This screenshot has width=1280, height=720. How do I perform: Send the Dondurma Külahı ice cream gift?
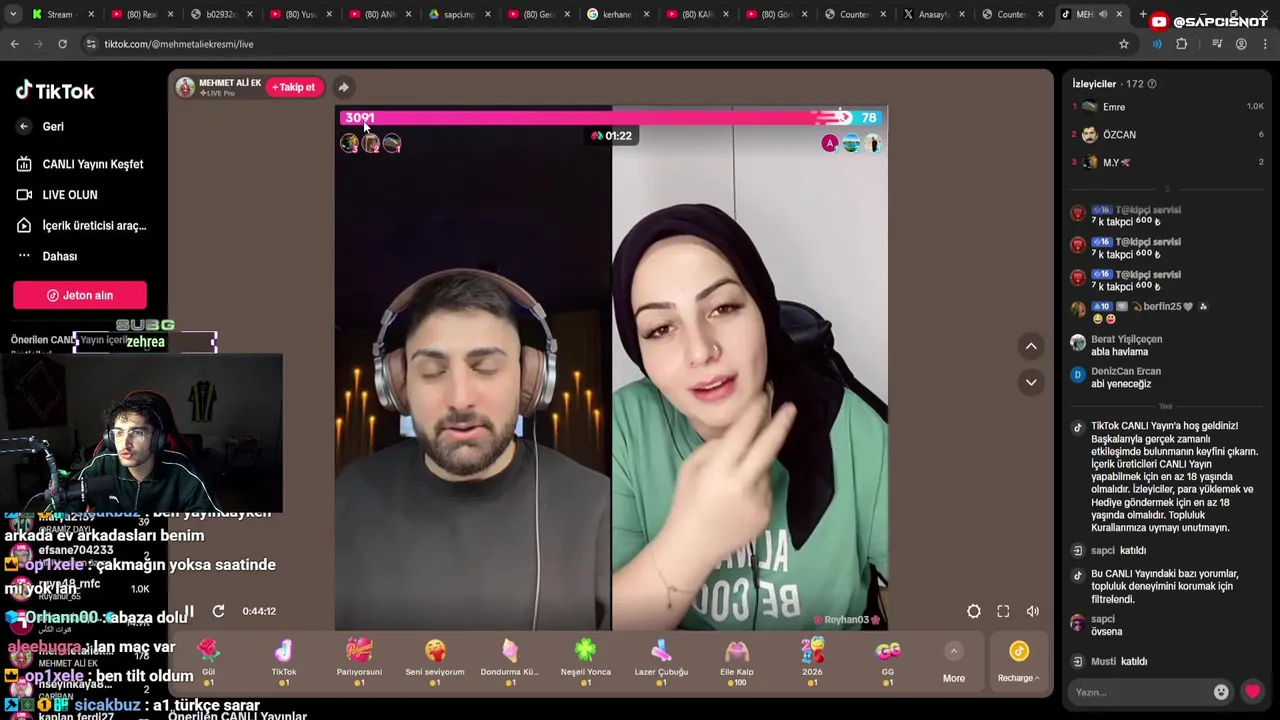[x=510, y=662]
